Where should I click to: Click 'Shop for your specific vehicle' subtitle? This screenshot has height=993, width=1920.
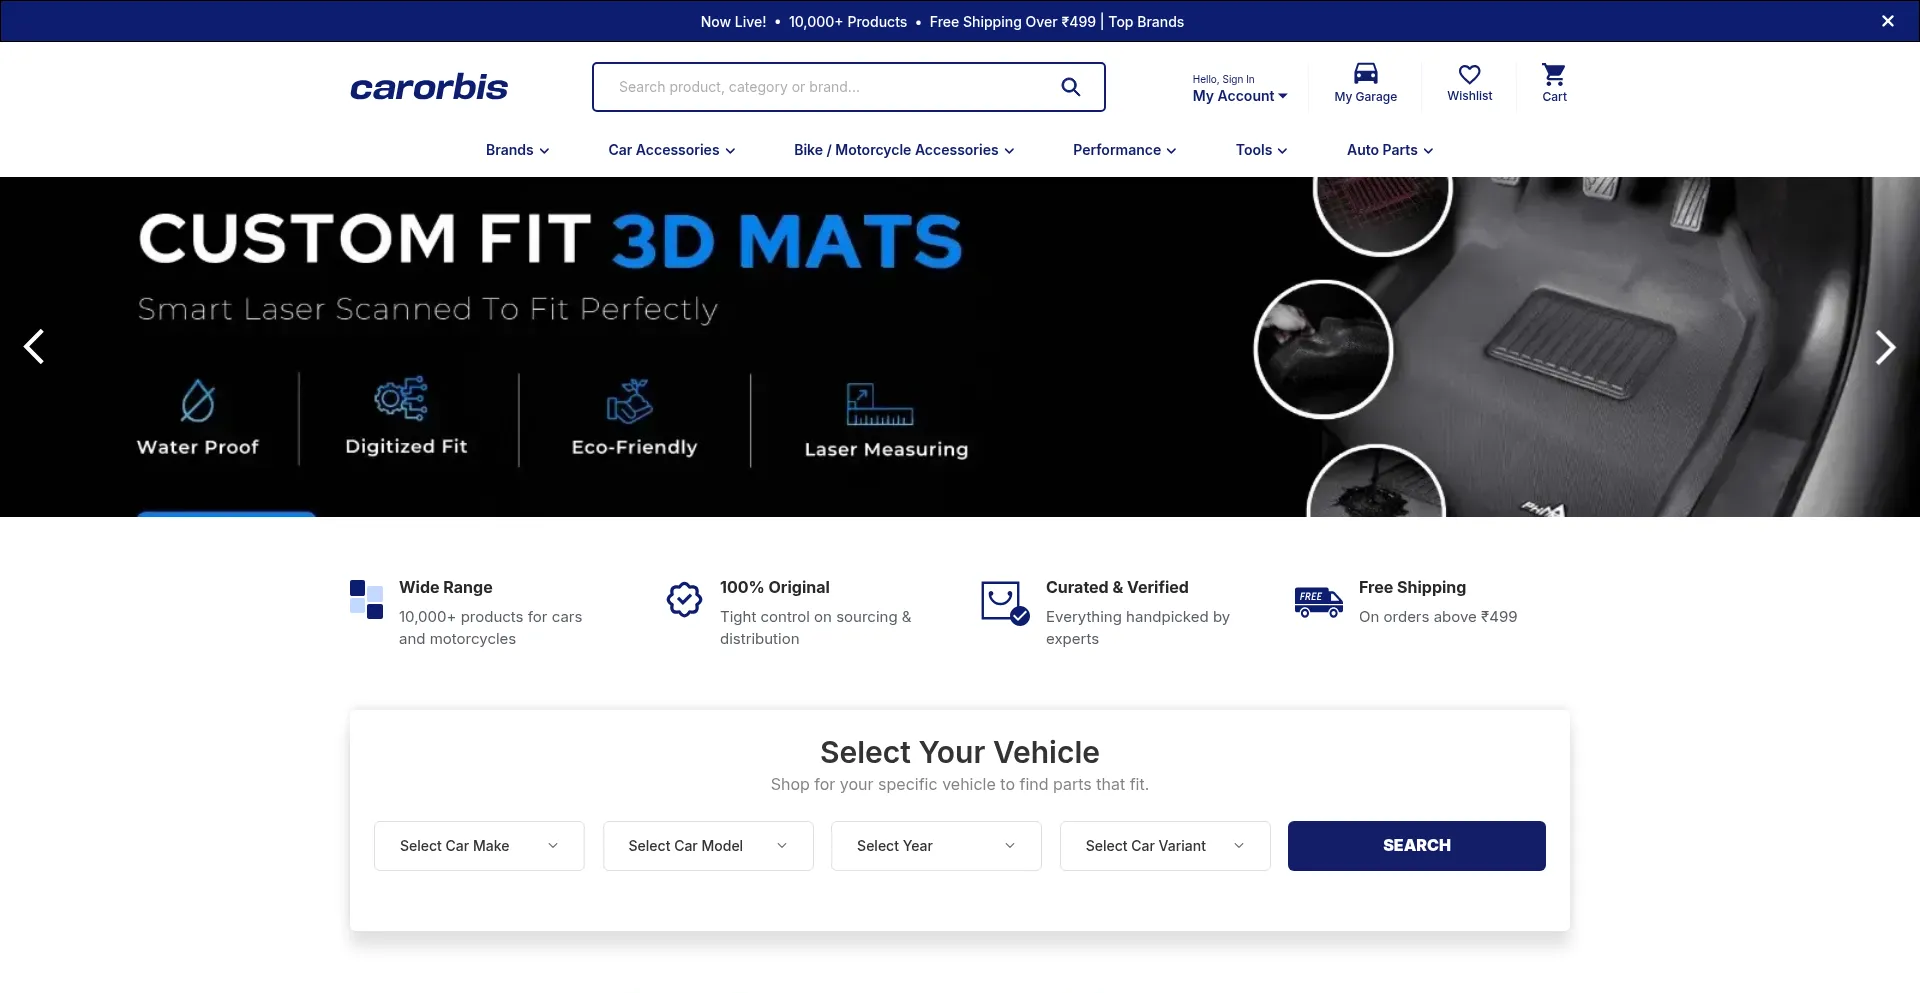click(960, 785)
